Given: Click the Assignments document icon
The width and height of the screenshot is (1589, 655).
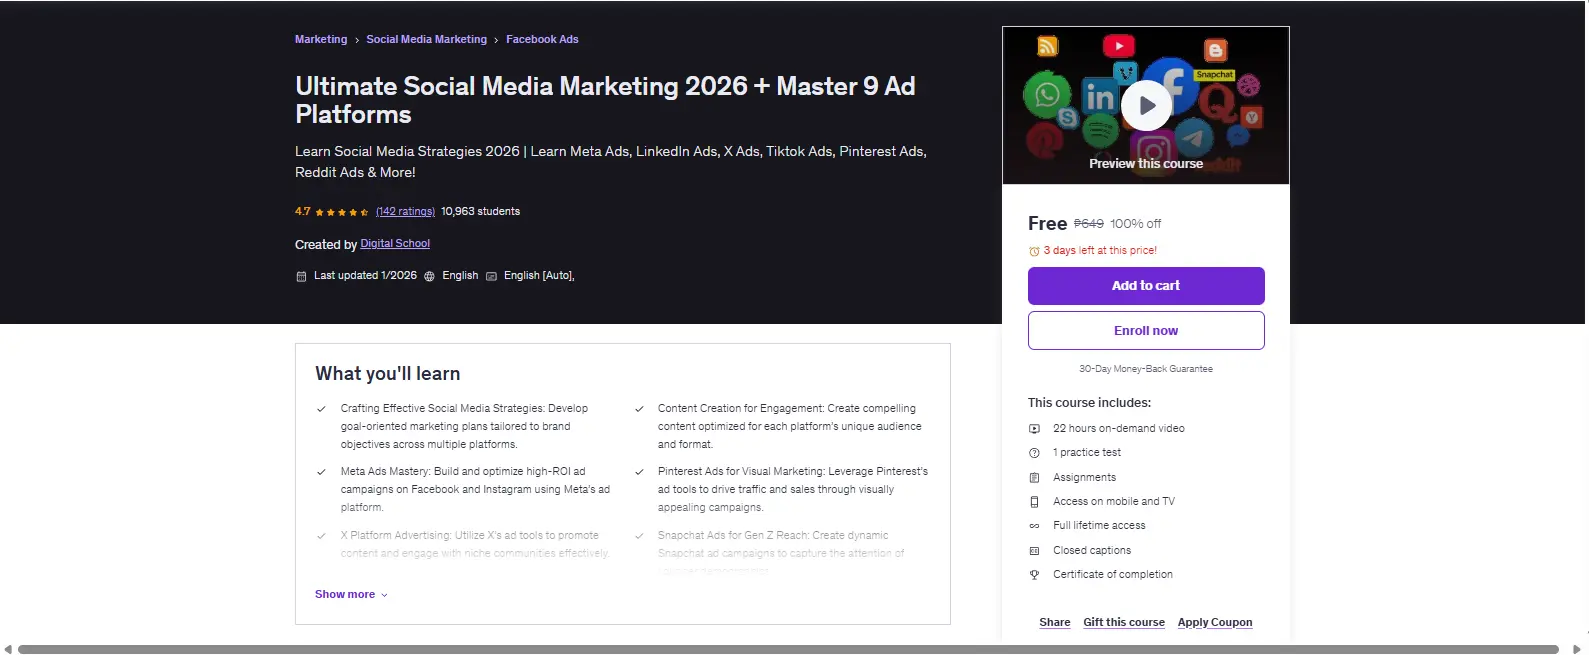Looking at the screenshot, I should coord(1034,478).
